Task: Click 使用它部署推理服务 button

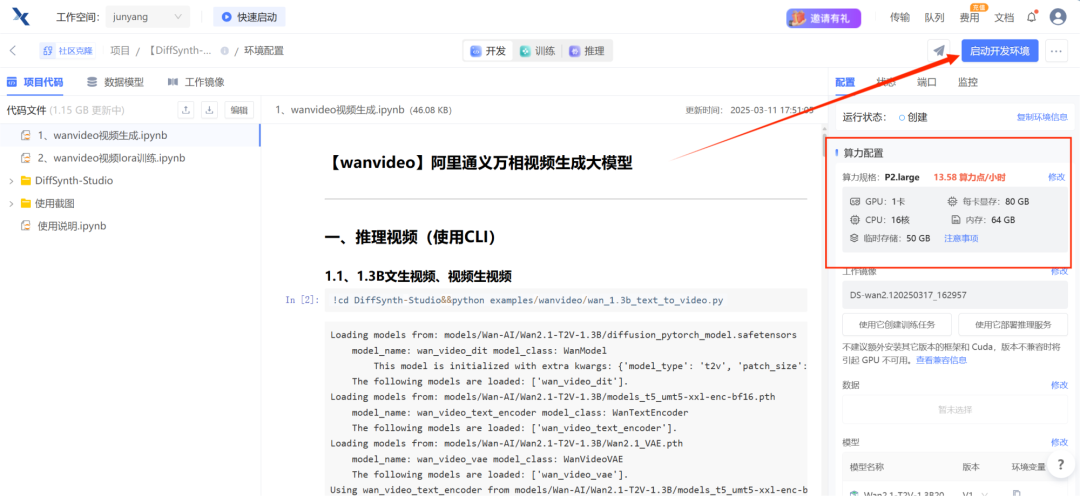Action: pos(1012,324)
